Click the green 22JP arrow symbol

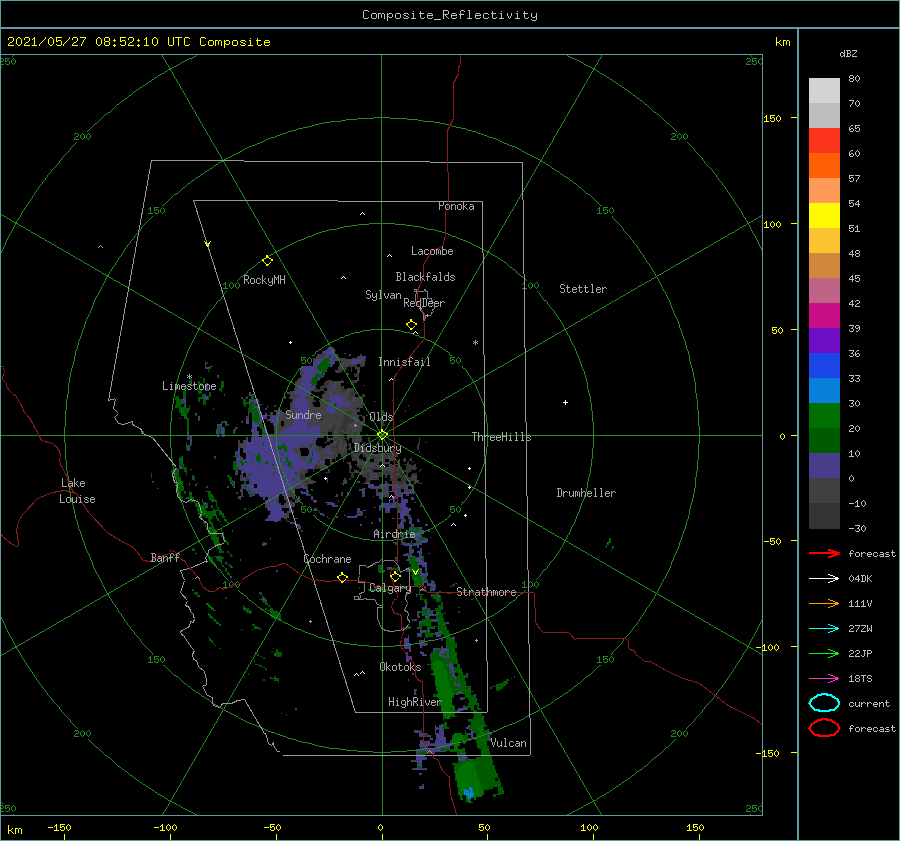pos(824,653)
